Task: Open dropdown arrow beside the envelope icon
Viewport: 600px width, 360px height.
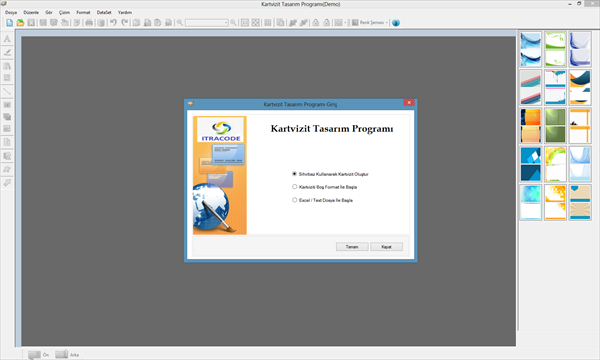Action: click(345, 23)
